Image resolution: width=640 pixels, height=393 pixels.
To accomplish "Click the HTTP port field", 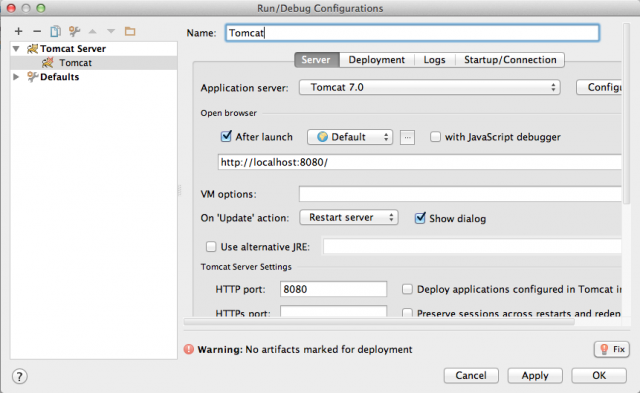I will click(333, 289).
